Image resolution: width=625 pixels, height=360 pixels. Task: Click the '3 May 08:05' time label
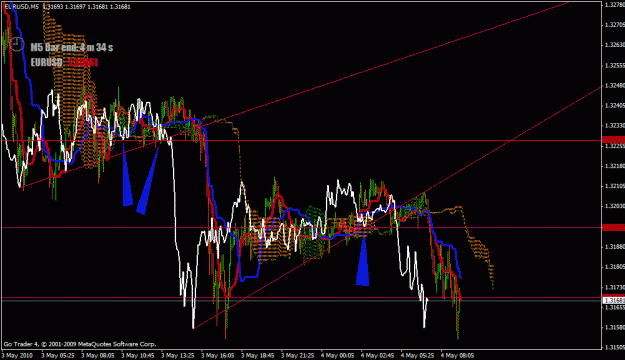[98, 355]
